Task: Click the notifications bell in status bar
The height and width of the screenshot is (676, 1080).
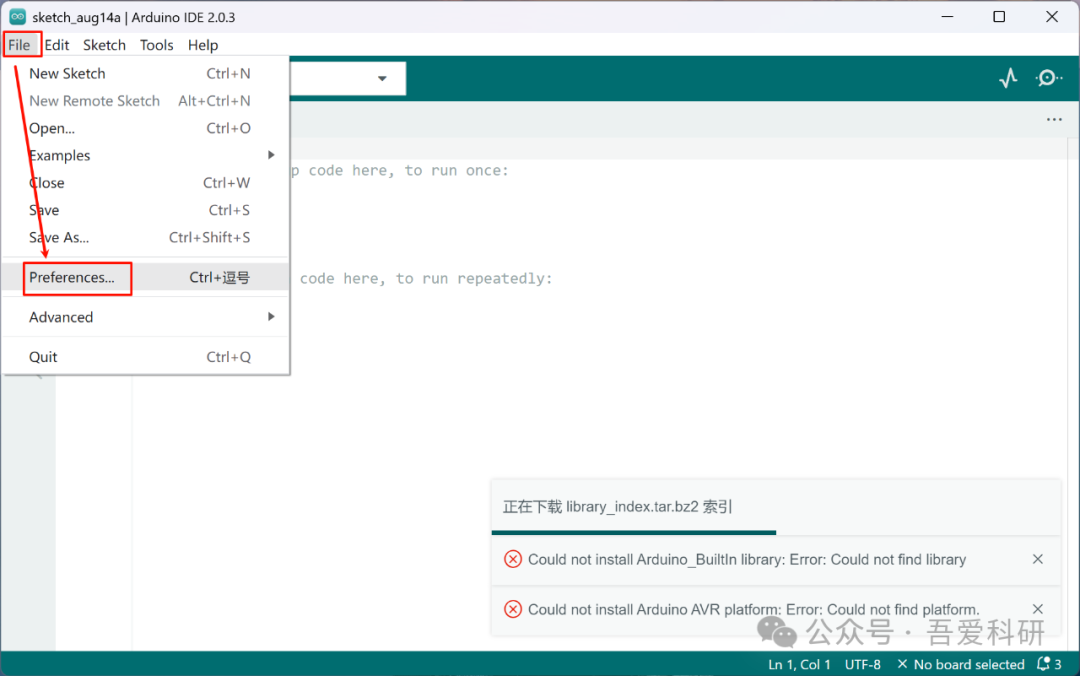Action: 1043,664
